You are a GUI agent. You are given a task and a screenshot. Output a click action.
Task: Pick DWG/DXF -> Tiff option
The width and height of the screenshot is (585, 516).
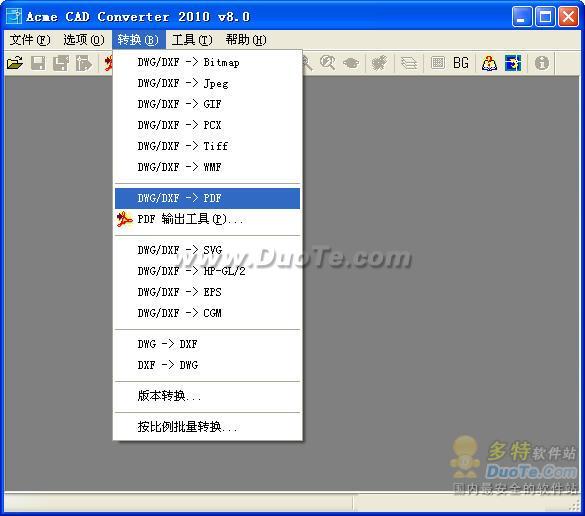[207, 146]
